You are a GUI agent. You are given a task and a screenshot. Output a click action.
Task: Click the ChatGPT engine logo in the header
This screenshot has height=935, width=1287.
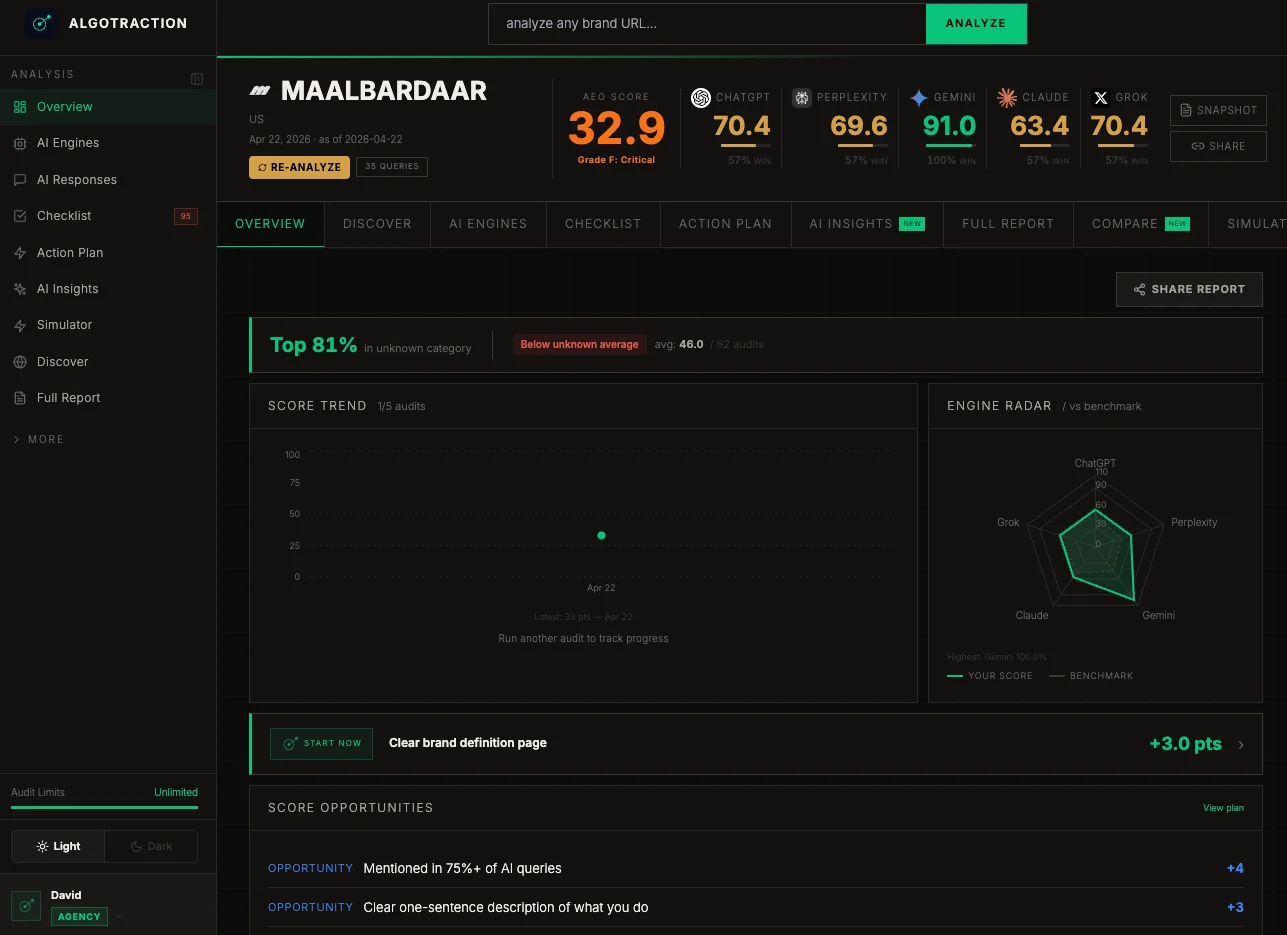click(x=701, y=98)
